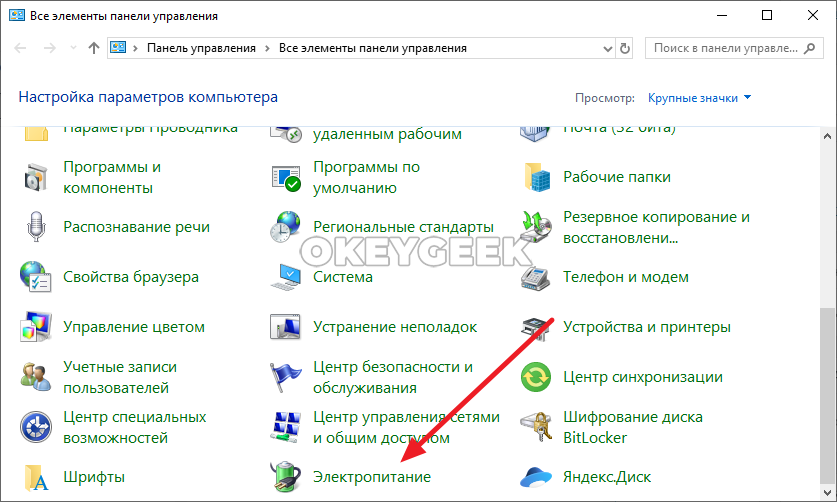This screenshot has width=837, height=502.
Task: Click the vertical scrollbar thumb
Action: click(x=827, y=394)
